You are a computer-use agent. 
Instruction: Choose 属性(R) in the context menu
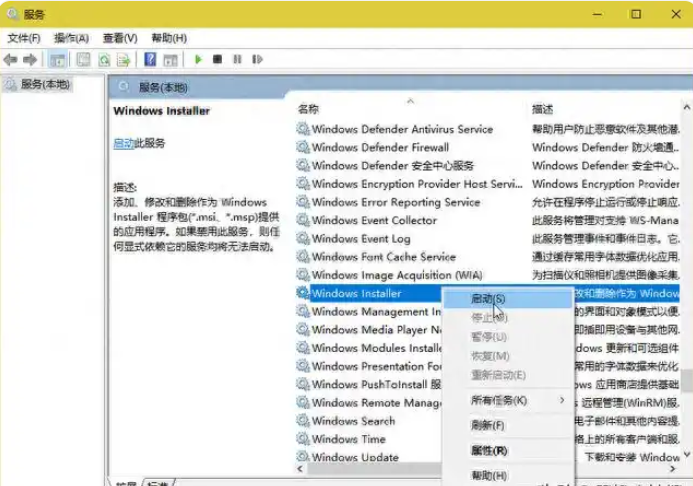pyautogui.click(x=508, y=451)
